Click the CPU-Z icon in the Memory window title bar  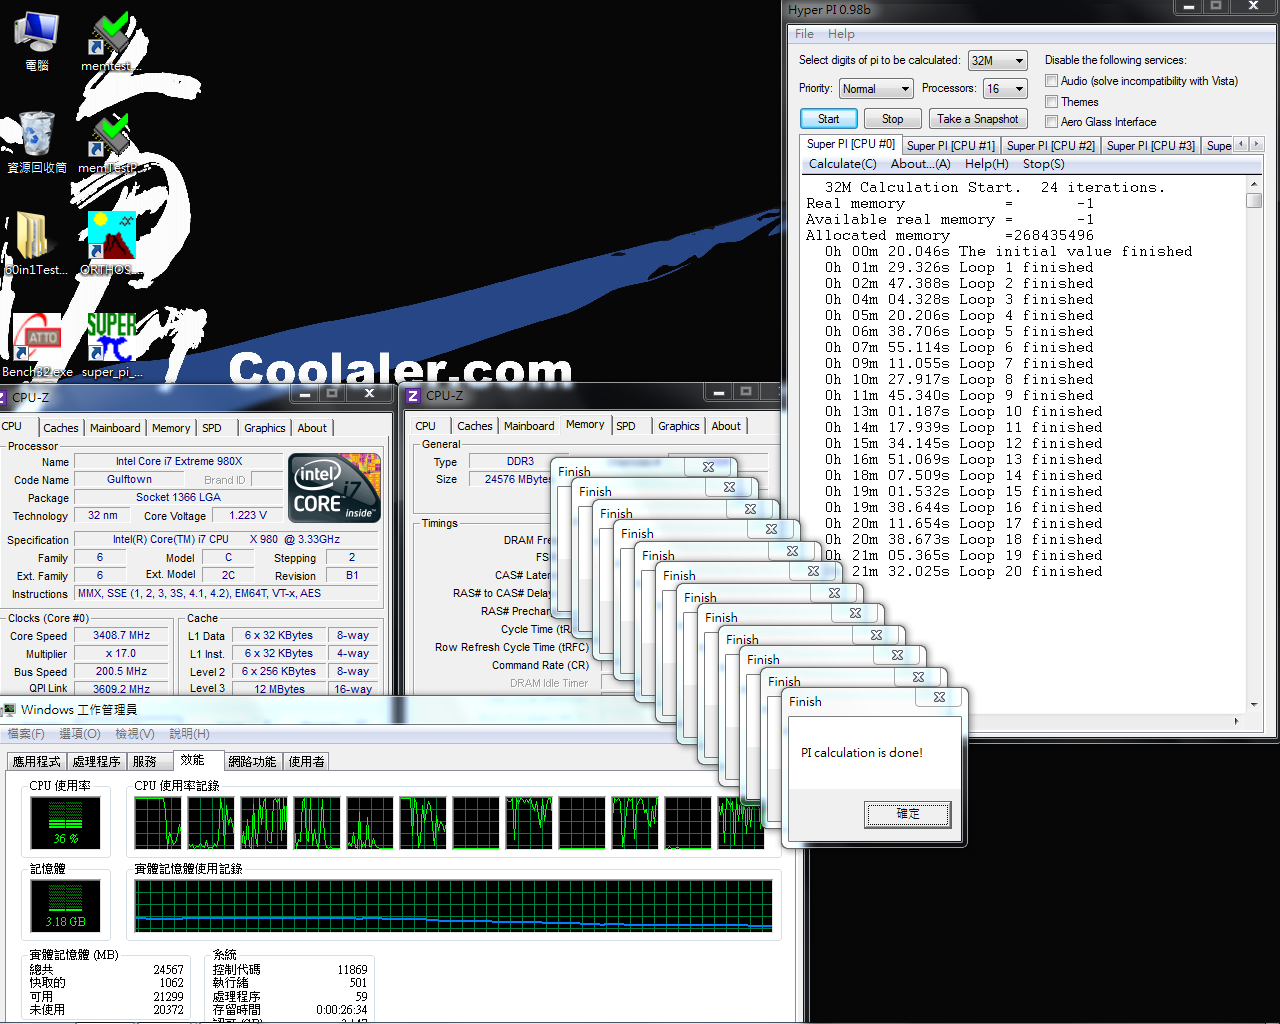coord(413,396)
